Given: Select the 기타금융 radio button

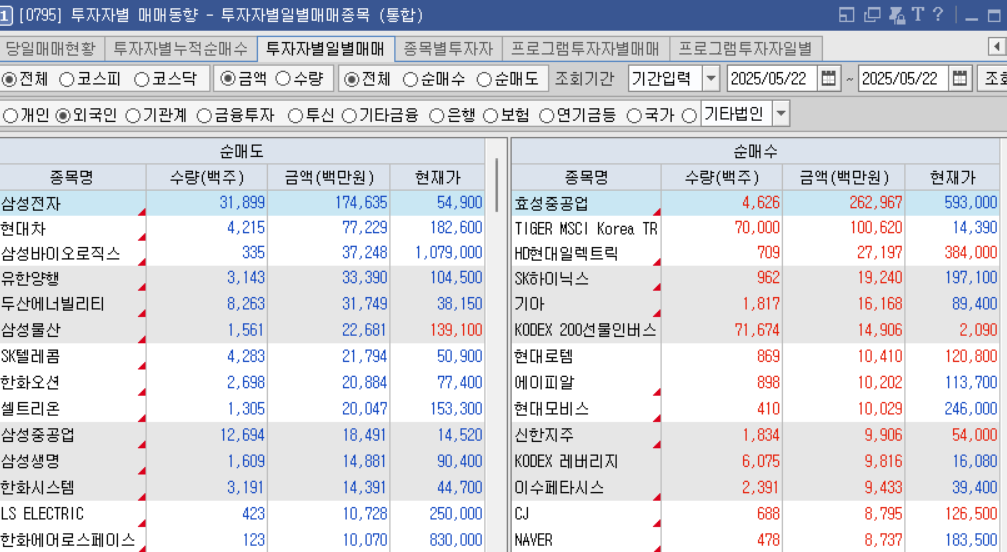Looking at the screenshot, I should point(349,116).
